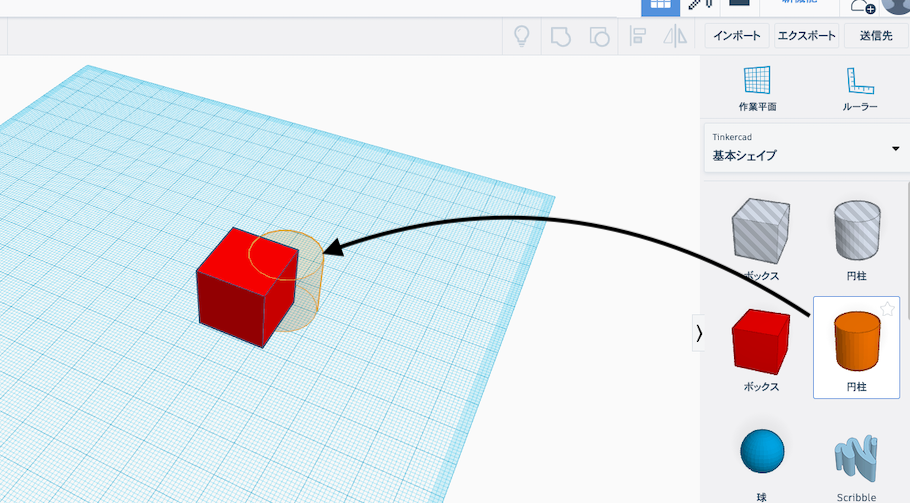The height and width of the screenshot is (503, 910).
Task: Switch to the 3D design grid view
Action: (x=659, y=4)
